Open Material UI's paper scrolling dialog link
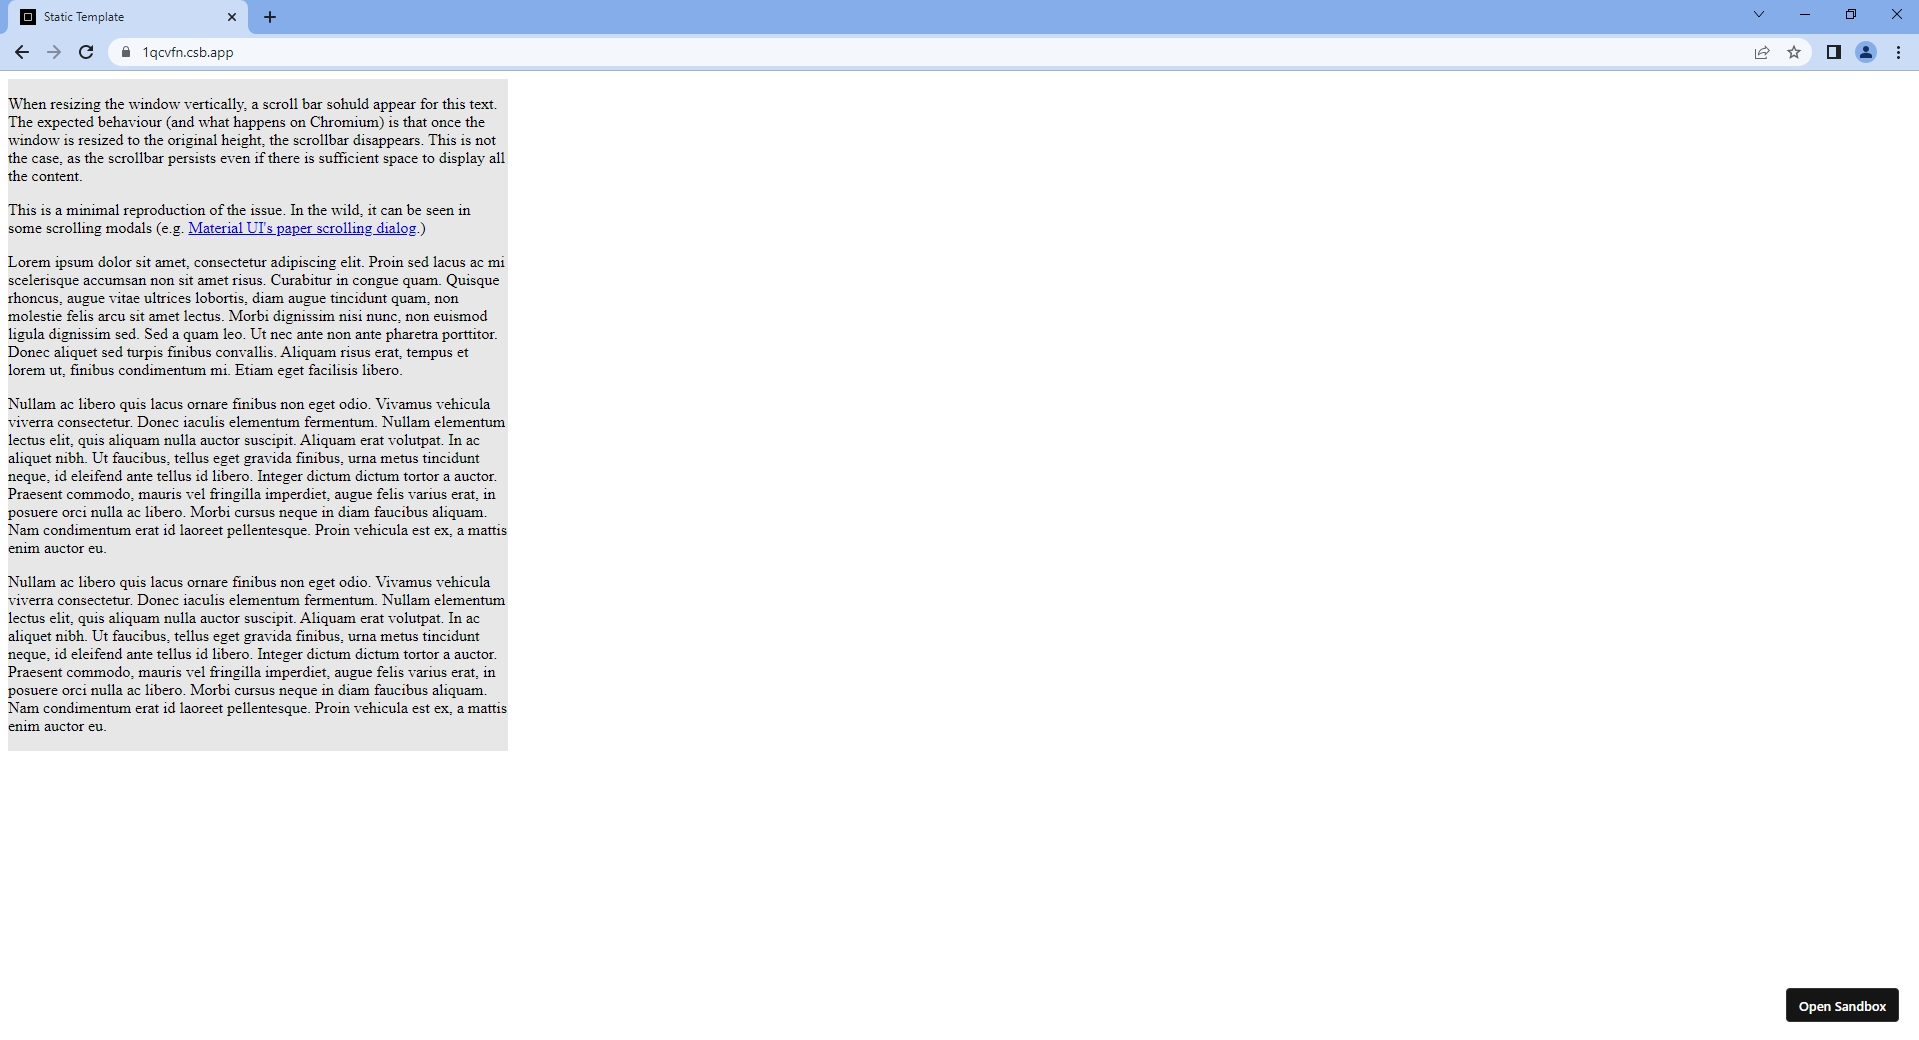Screen dimensions: 1919x1040 (302, 228)
